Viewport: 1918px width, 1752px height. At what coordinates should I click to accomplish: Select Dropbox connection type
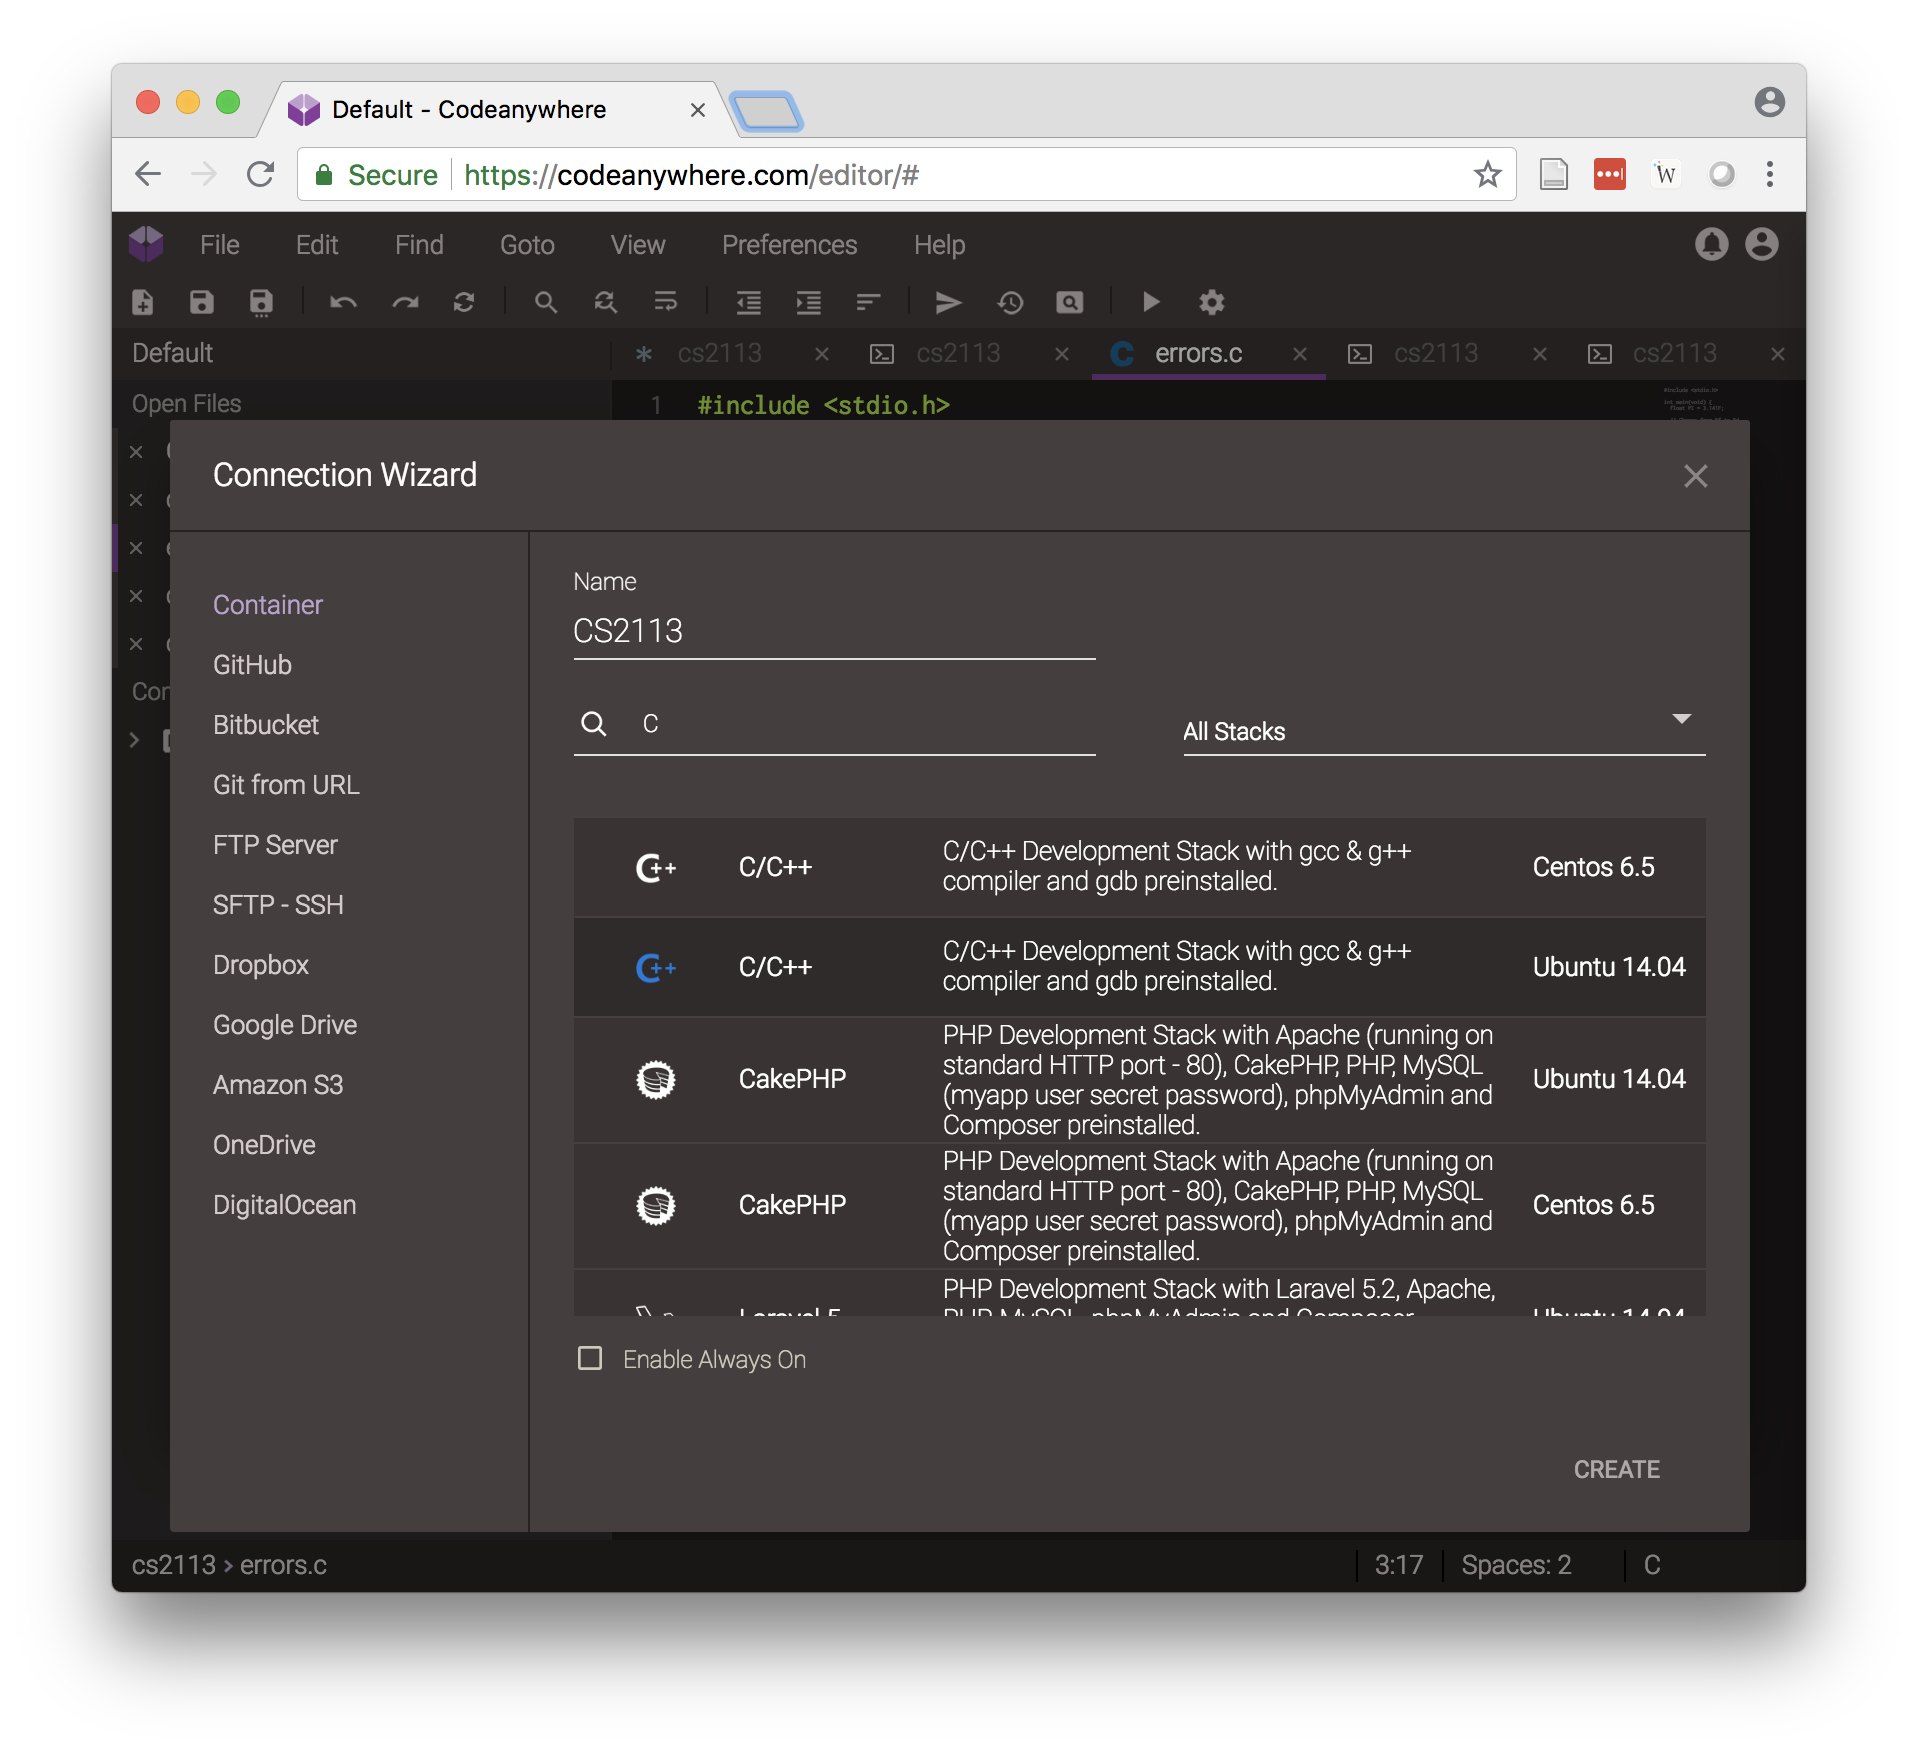pyautogui.click(x=261, y=965)
